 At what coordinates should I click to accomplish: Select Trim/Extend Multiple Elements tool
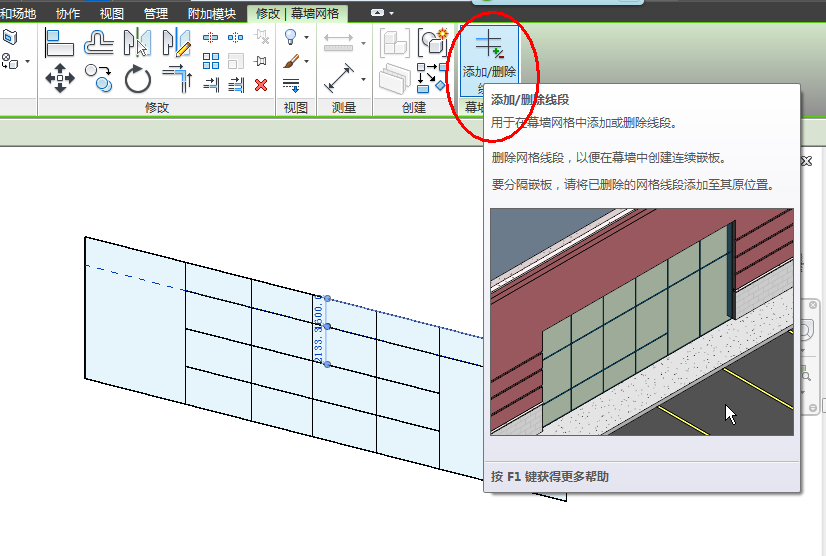point(236,84)
